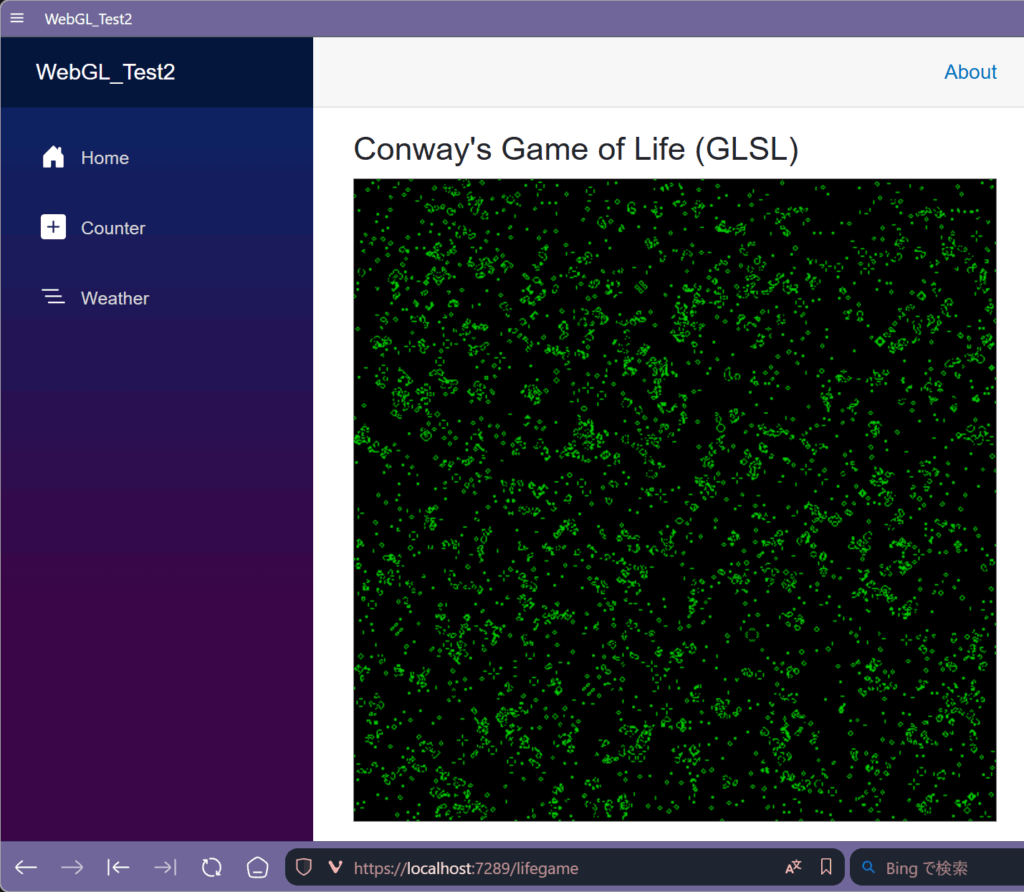
Task: Open the Vivaldi hamburger menu
Action: (17, 19)
